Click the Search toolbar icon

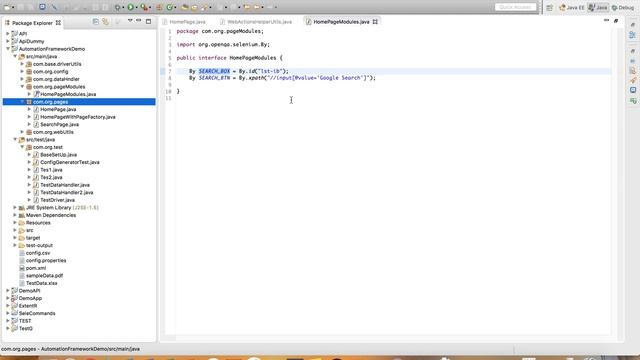[x=204, y=7]
